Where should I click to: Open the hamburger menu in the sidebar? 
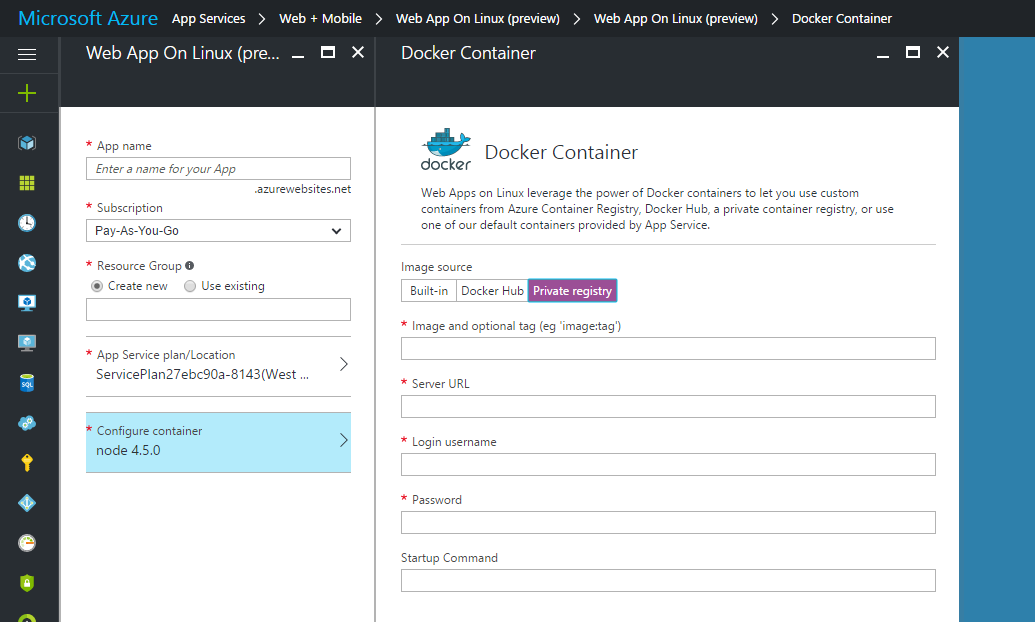pyautogui.click(x=27, y=54)
